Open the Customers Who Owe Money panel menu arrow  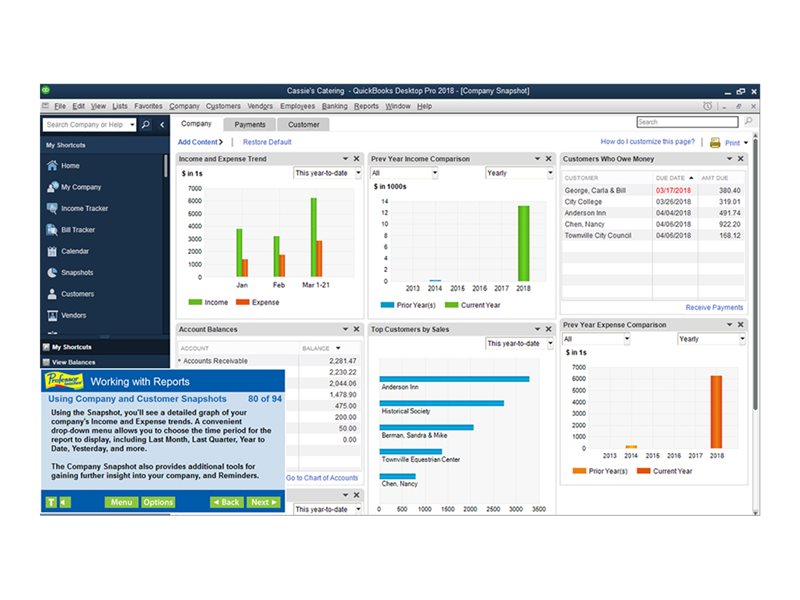click(727, 159)
